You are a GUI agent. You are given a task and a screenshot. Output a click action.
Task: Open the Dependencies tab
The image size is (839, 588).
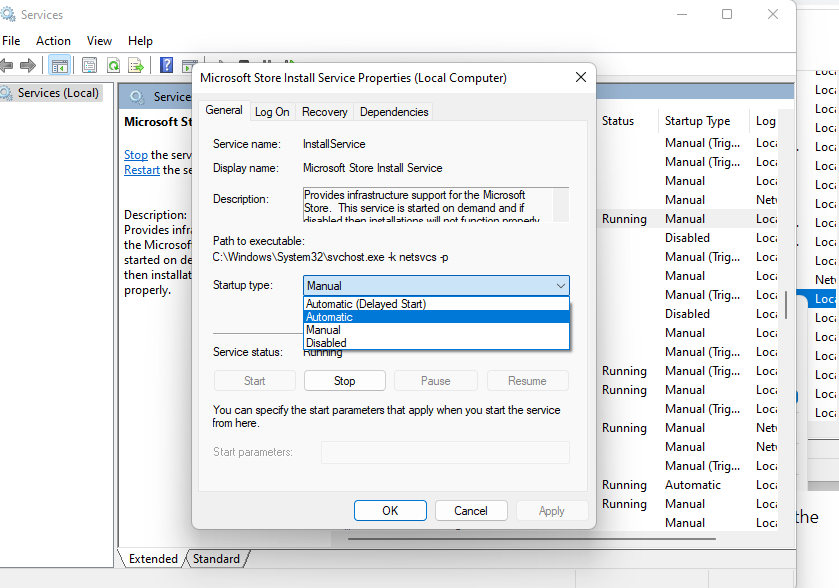pyautogui.click(x=394, y=112)
